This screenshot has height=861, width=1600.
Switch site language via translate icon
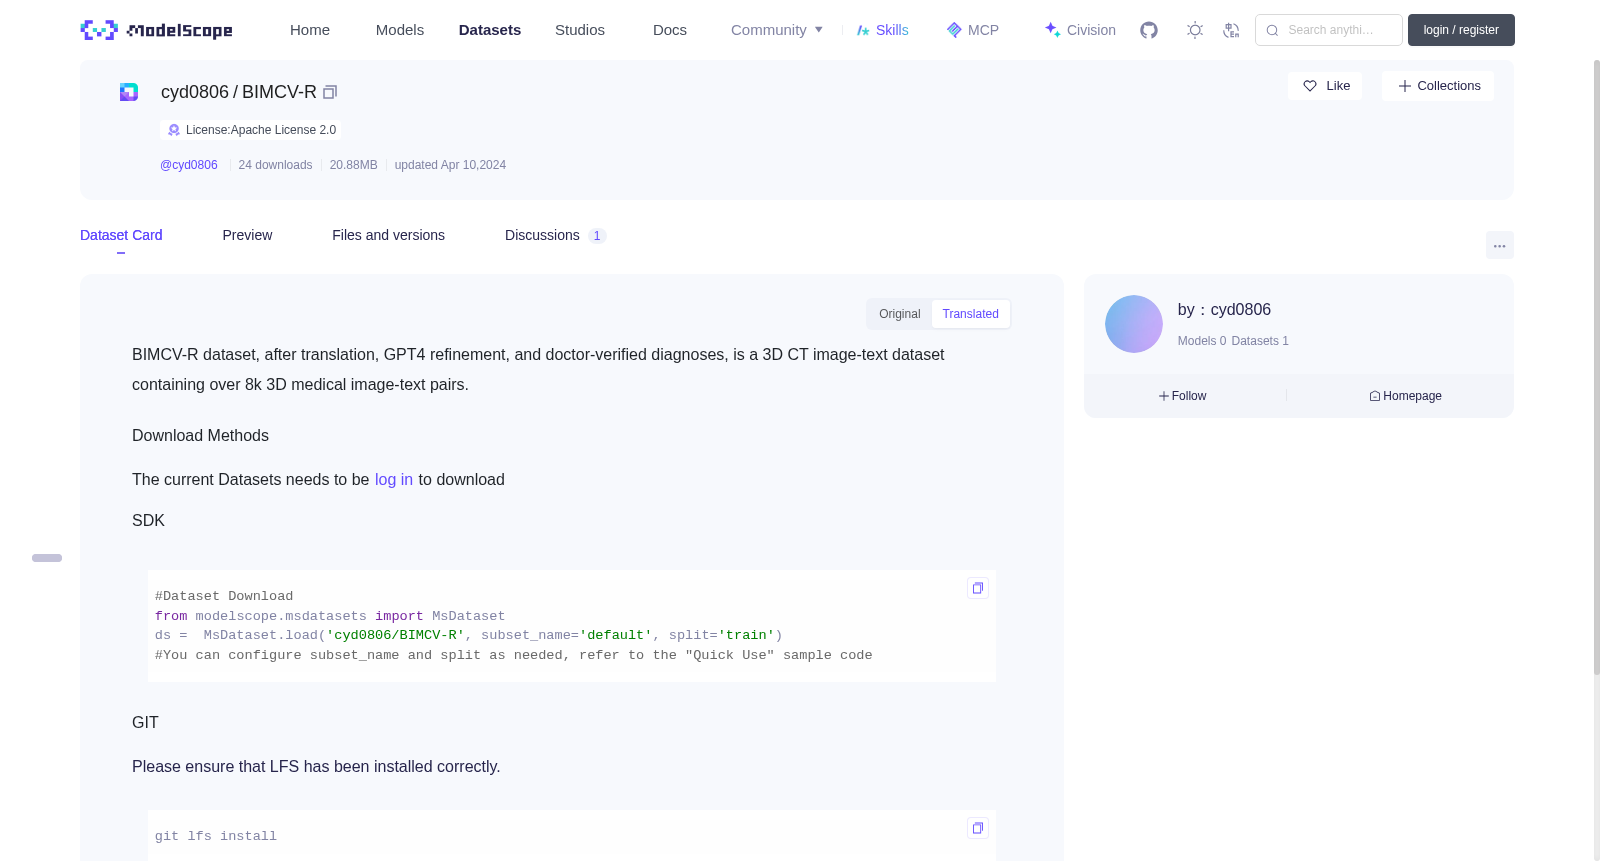(x=1231, y=30)
